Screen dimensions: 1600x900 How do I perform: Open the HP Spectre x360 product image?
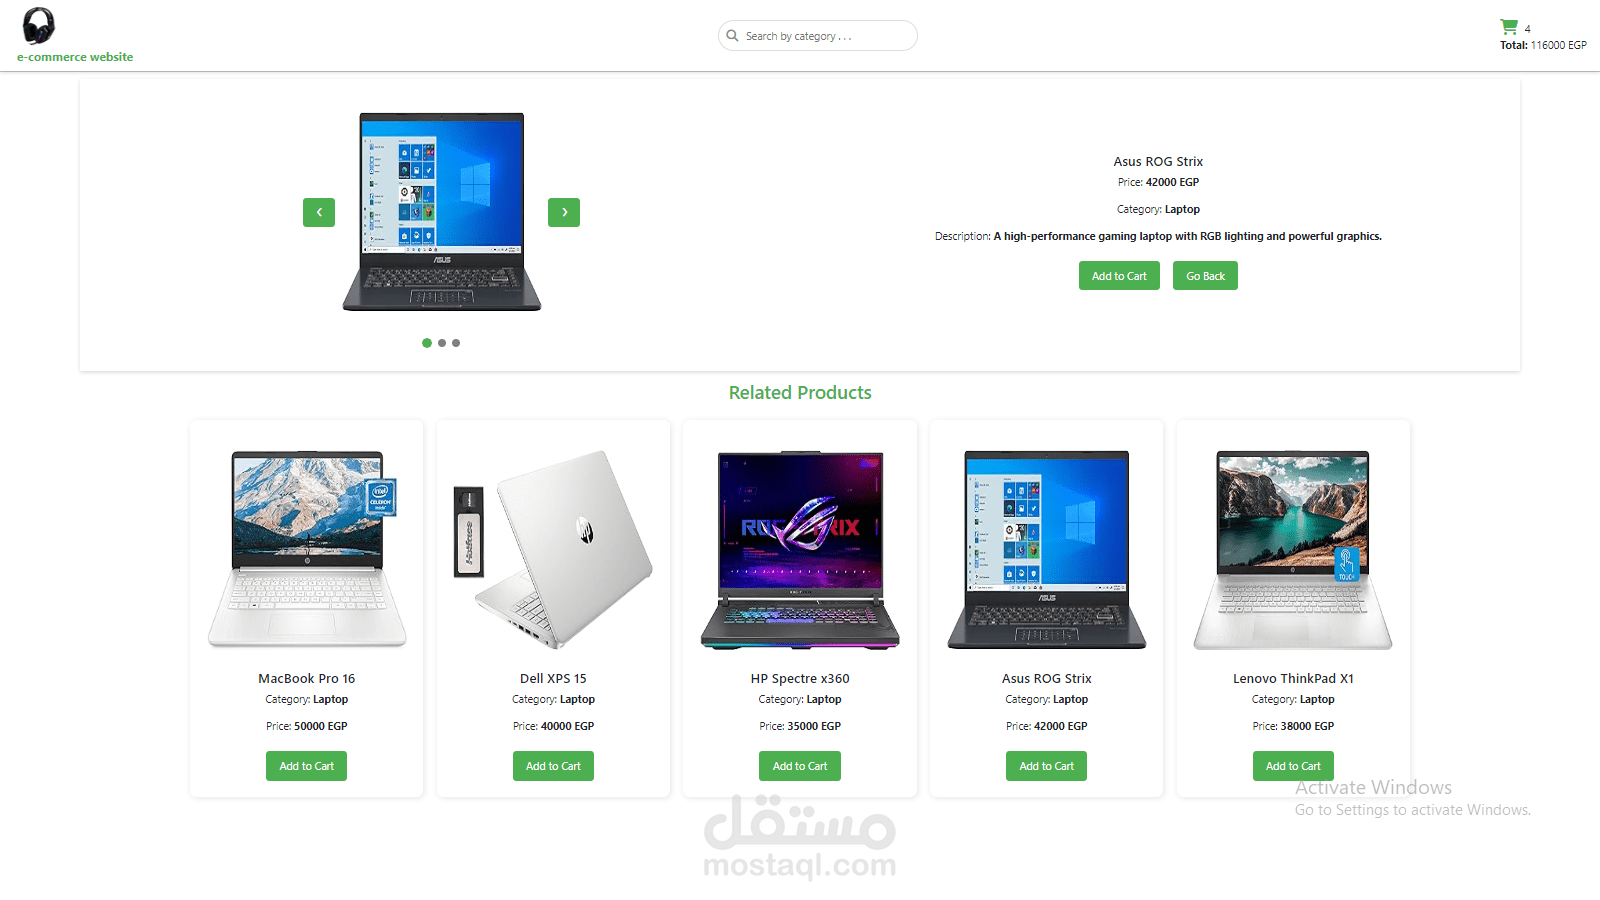pos(800,549)
